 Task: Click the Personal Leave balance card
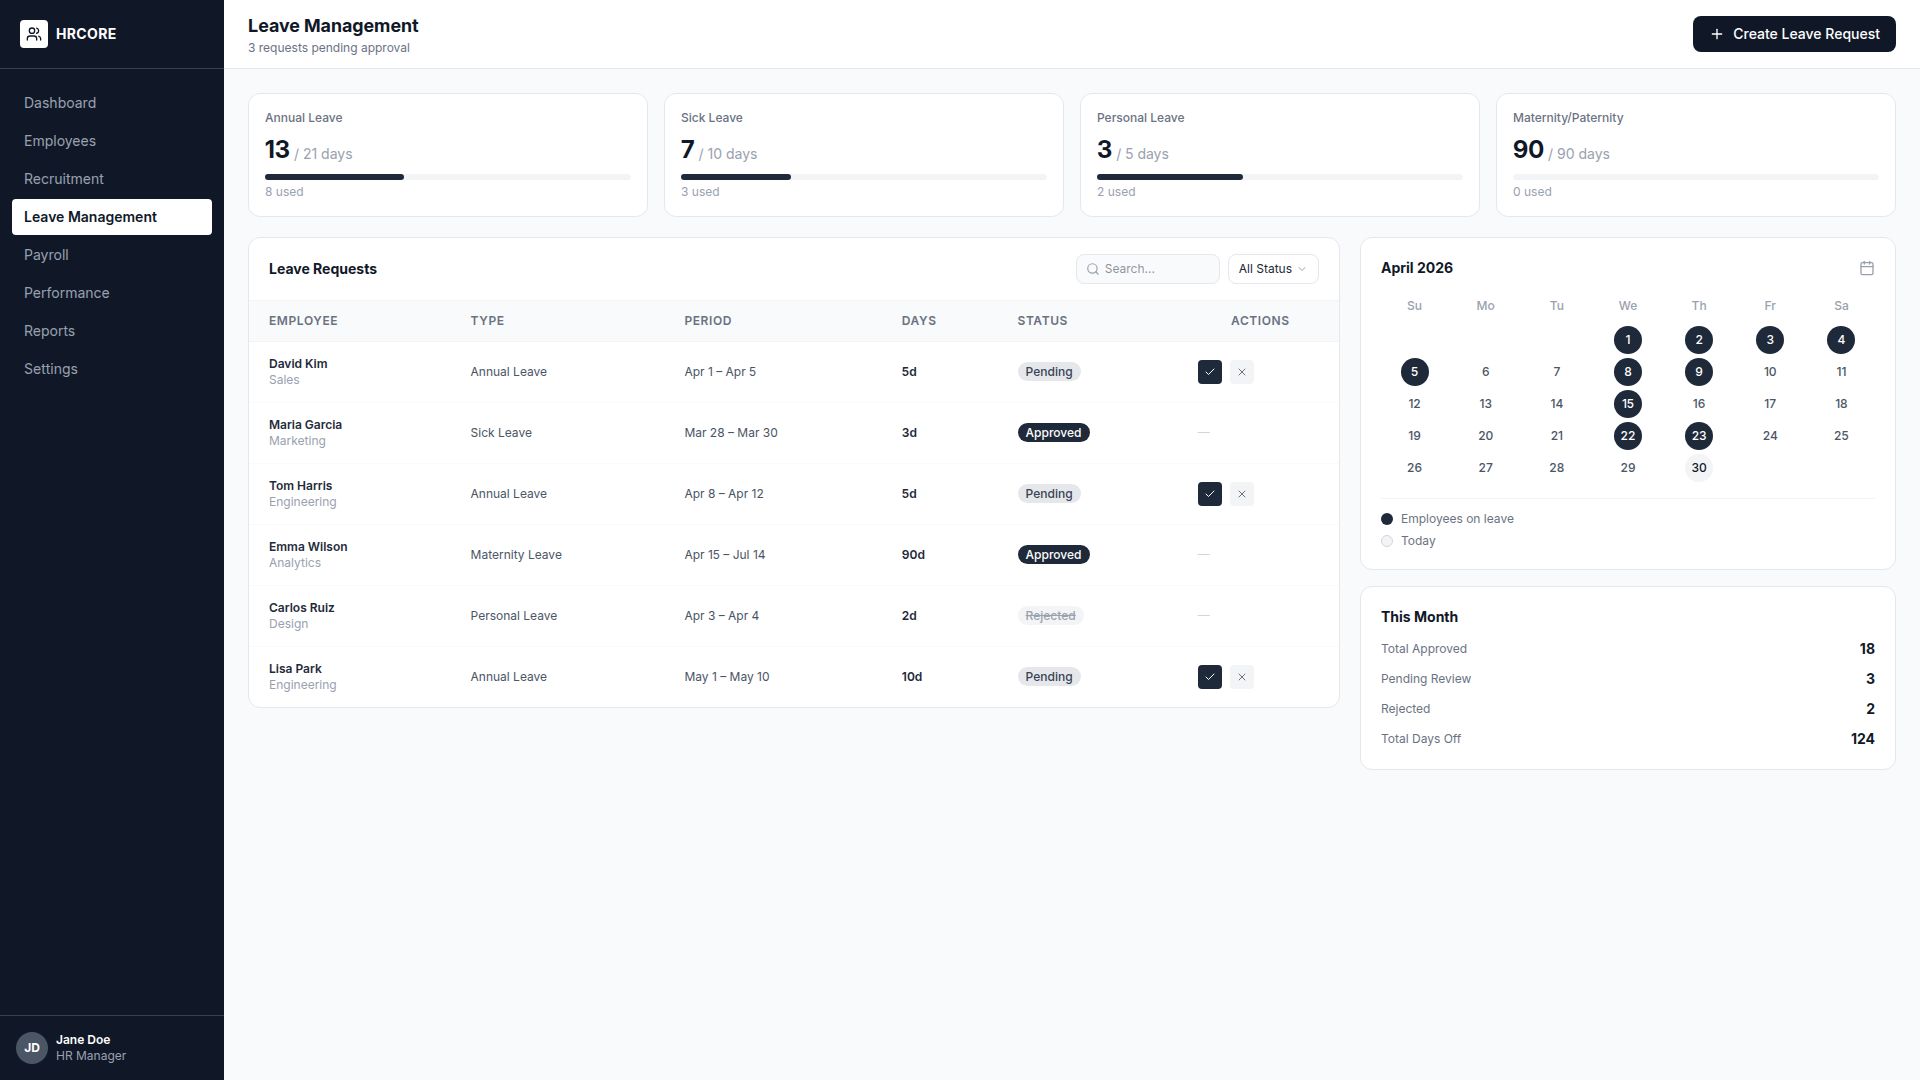coord(1279,155)
